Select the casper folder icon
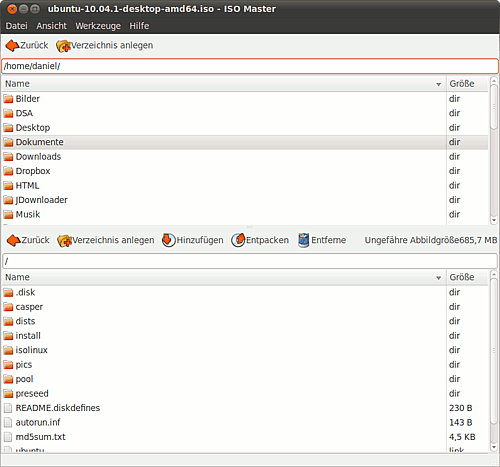This screenshot has width=500, height=467. pos(8,307)
